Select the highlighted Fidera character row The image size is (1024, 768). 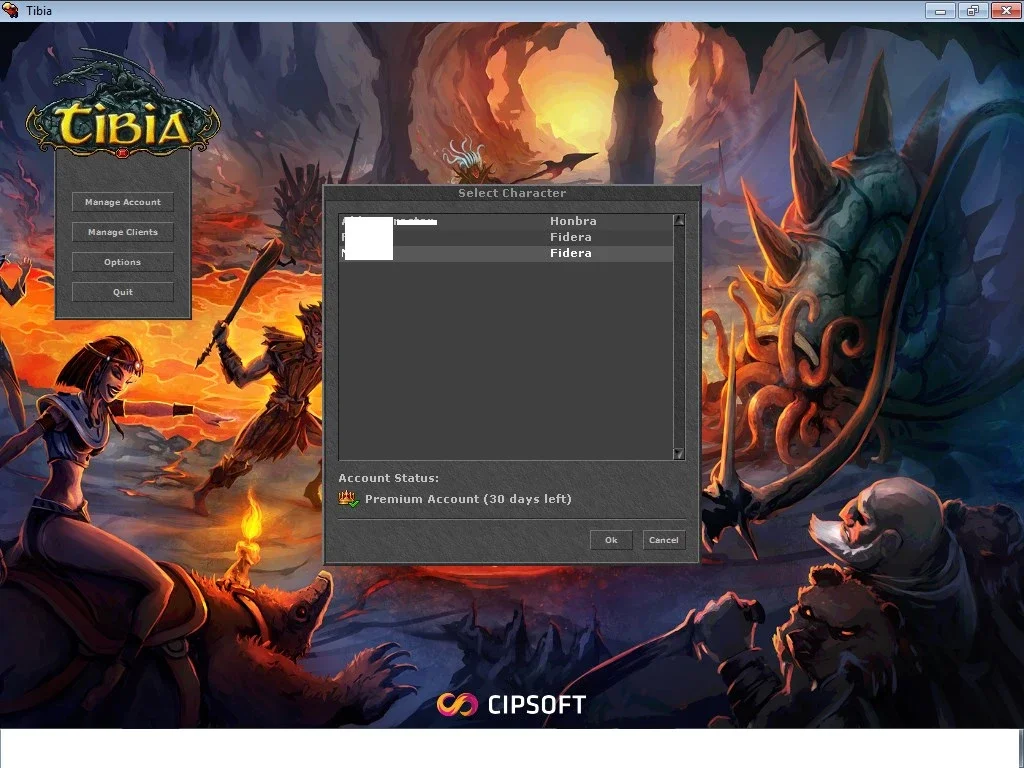coord(506,253)
